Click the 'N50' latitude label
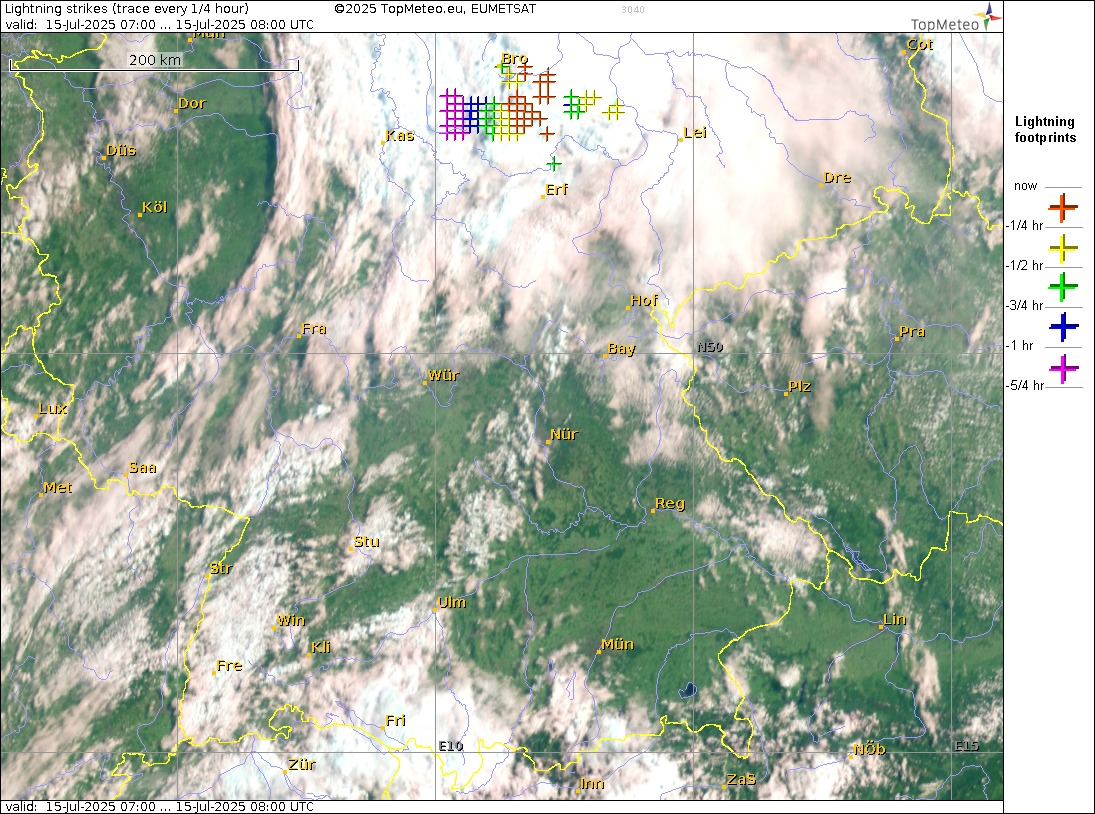Viewport: 1095px width, 814px height. (x=710, y=347)
